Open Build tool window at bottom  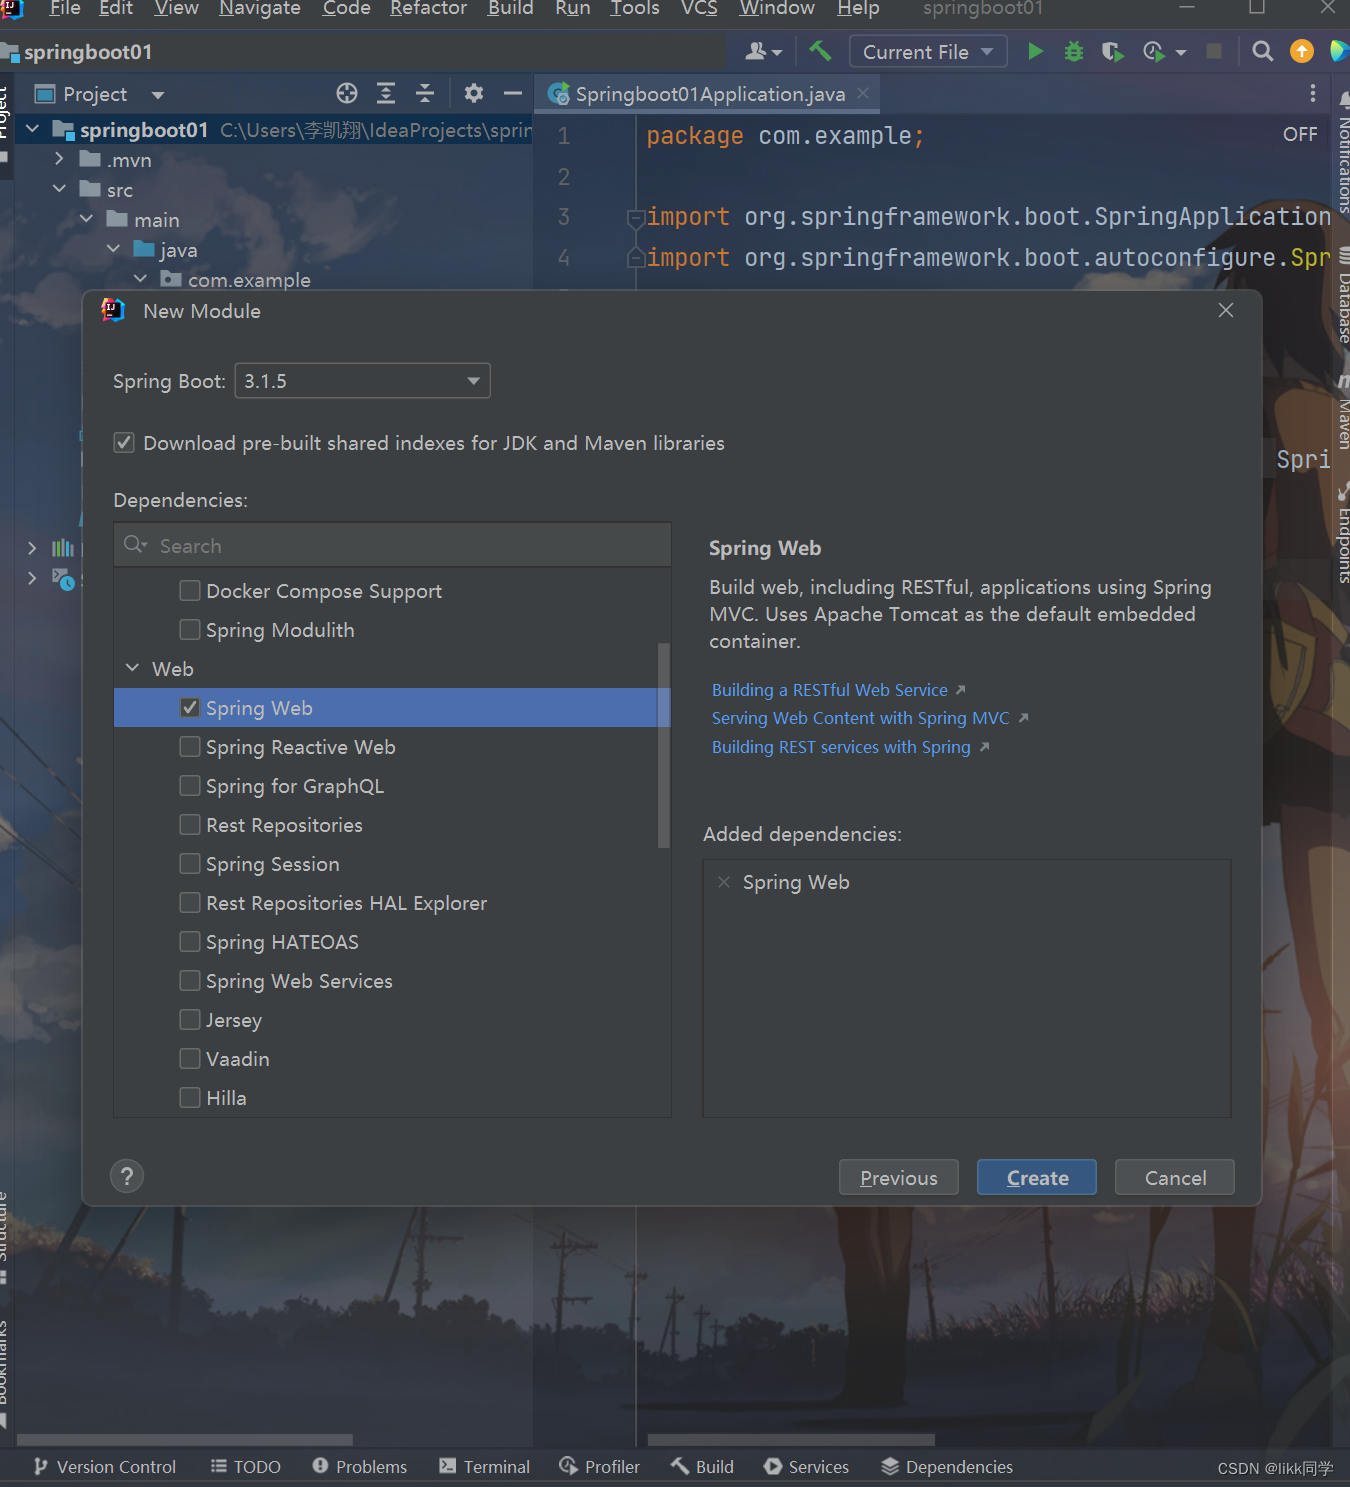pos(703,1466)
